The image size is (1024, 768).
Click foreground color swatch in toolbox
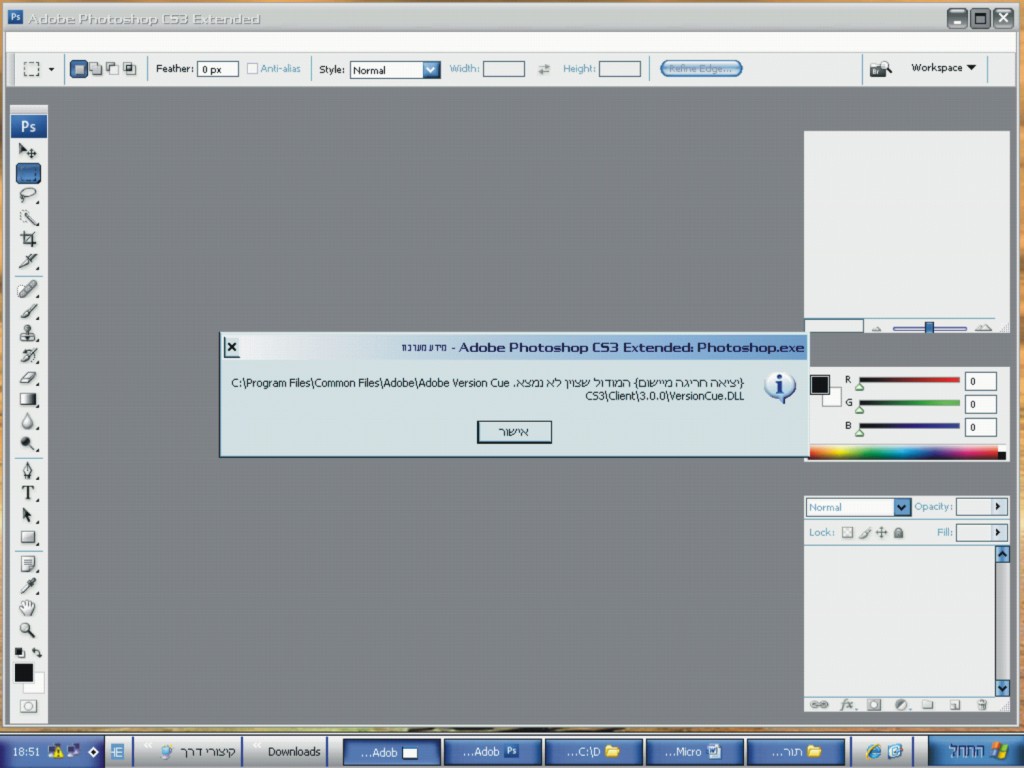(x=24, y=672)
